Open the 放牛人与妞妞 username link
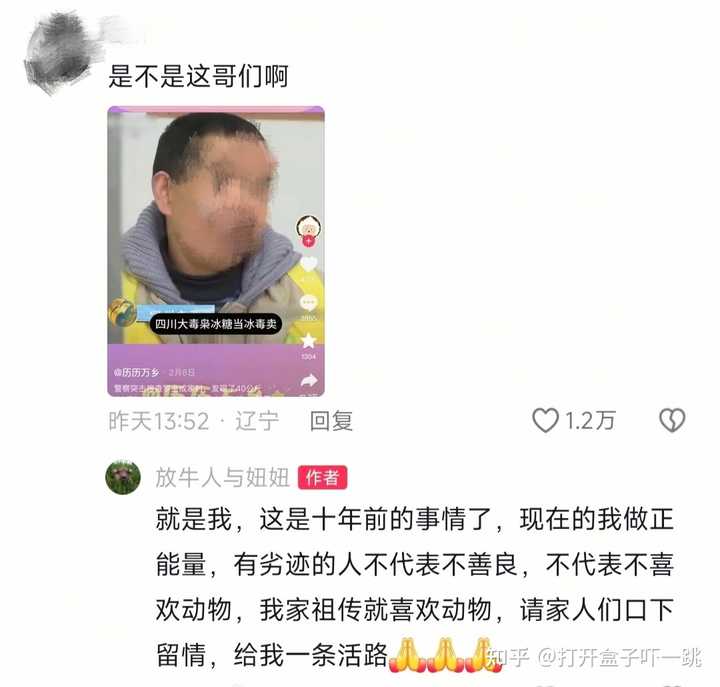The image size is (720, 687). click(222, 478)
